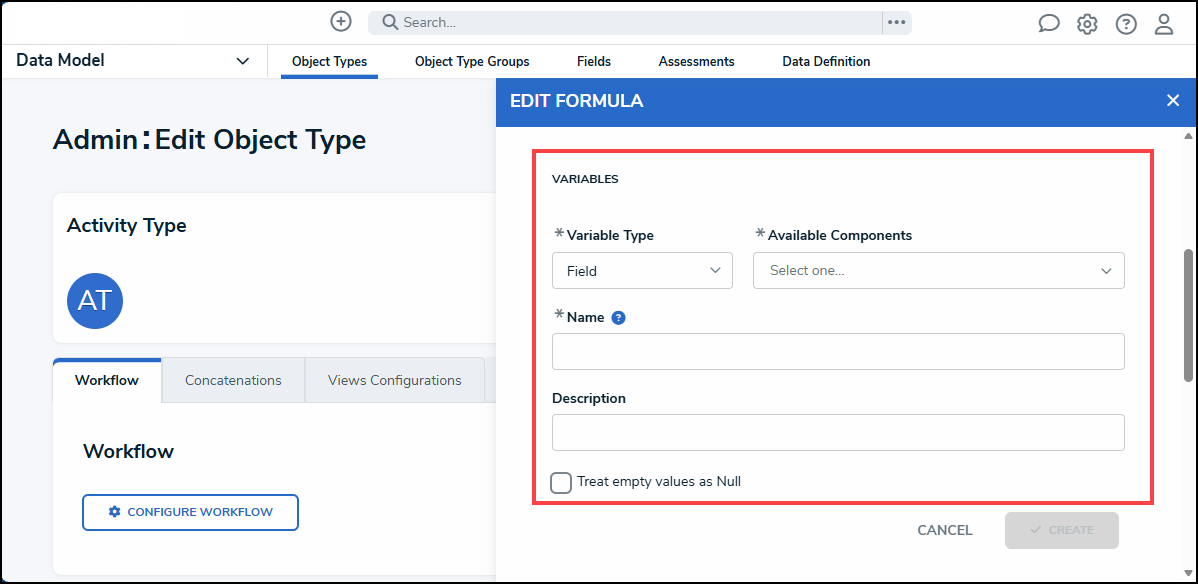Image resolution: width=1198 pixels, height=584 pixels.
Task: Click the Configure Workflow button
Action: (x=190, y=512)
